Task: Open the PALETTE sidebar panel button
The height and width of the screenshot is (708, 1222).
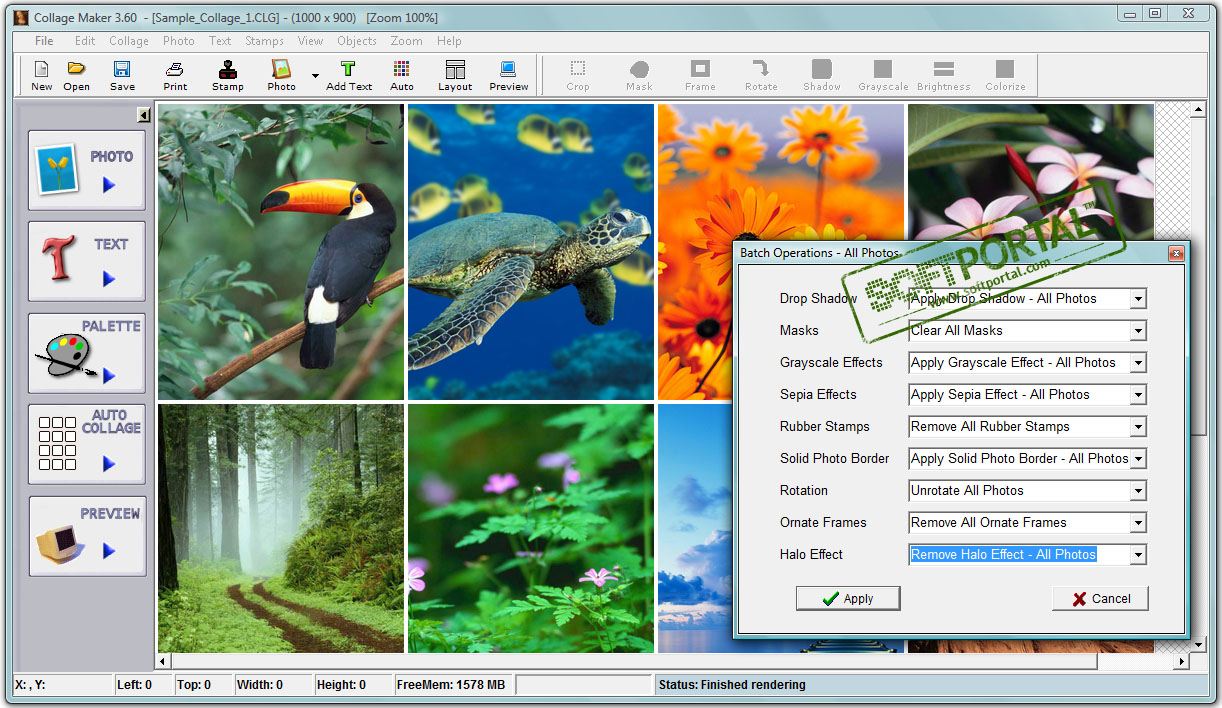Action: 87,353
